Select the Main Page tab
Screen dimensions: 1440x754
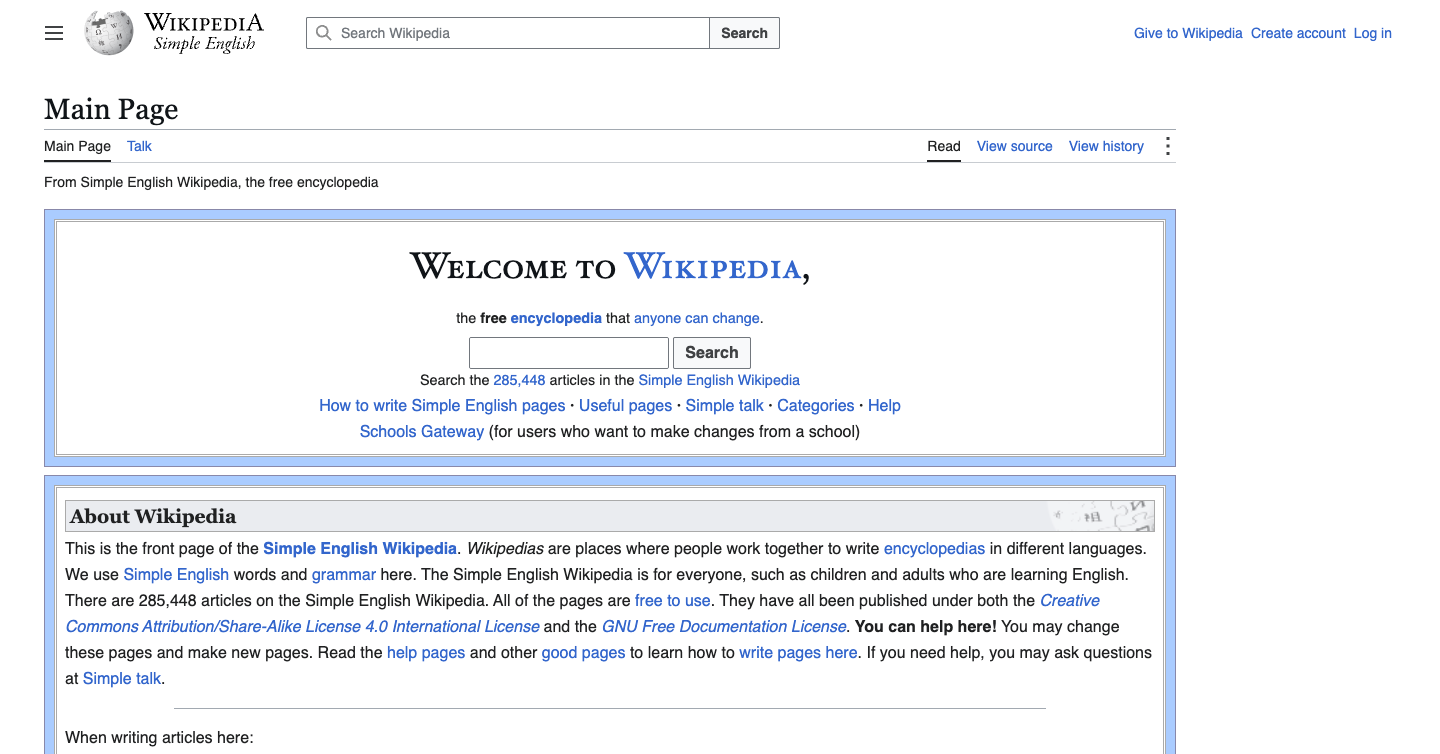[77, 146]
